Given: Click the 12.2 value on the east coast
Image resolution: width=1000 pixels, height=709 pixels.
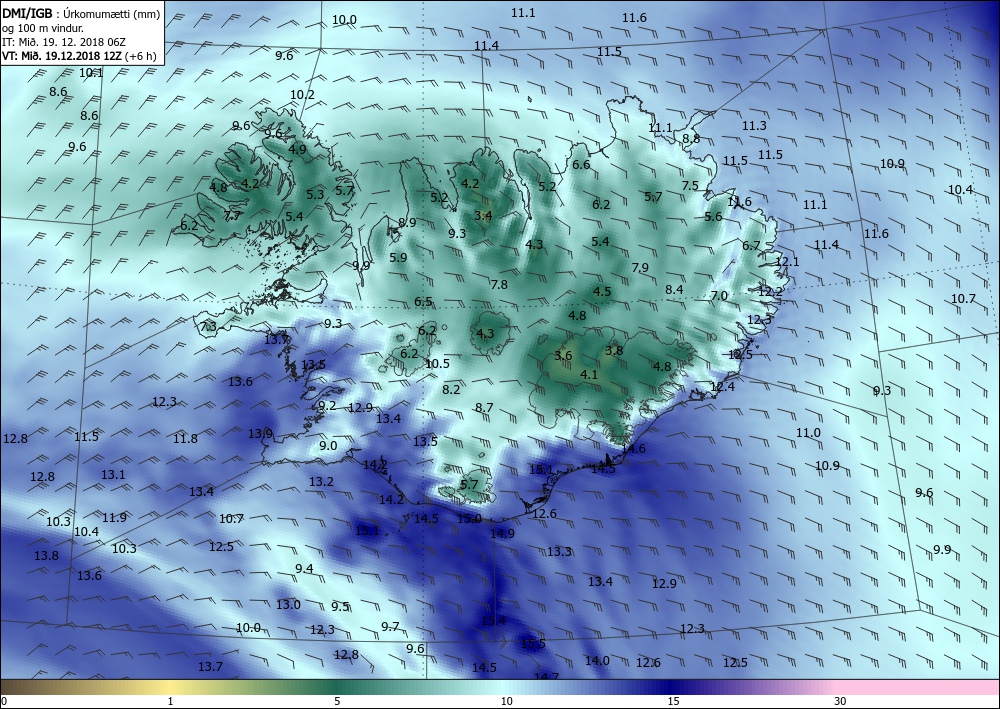Looking at the screenshot, I should click(770, 291).
